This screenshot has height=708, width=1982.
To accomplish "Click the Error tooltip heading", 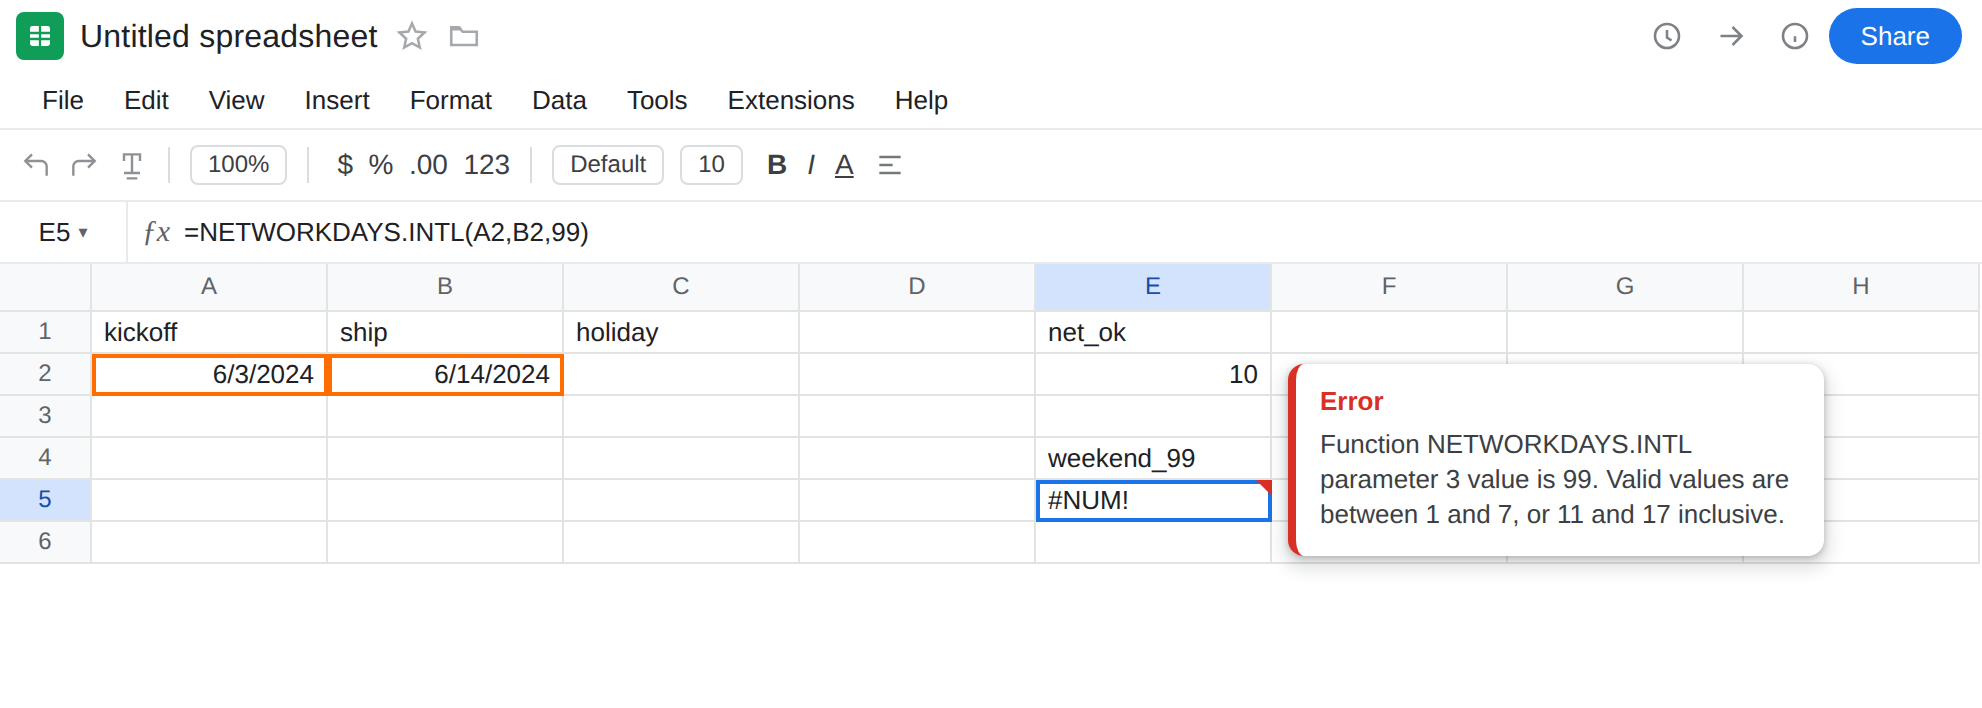I will click(x=1351, y=401).
